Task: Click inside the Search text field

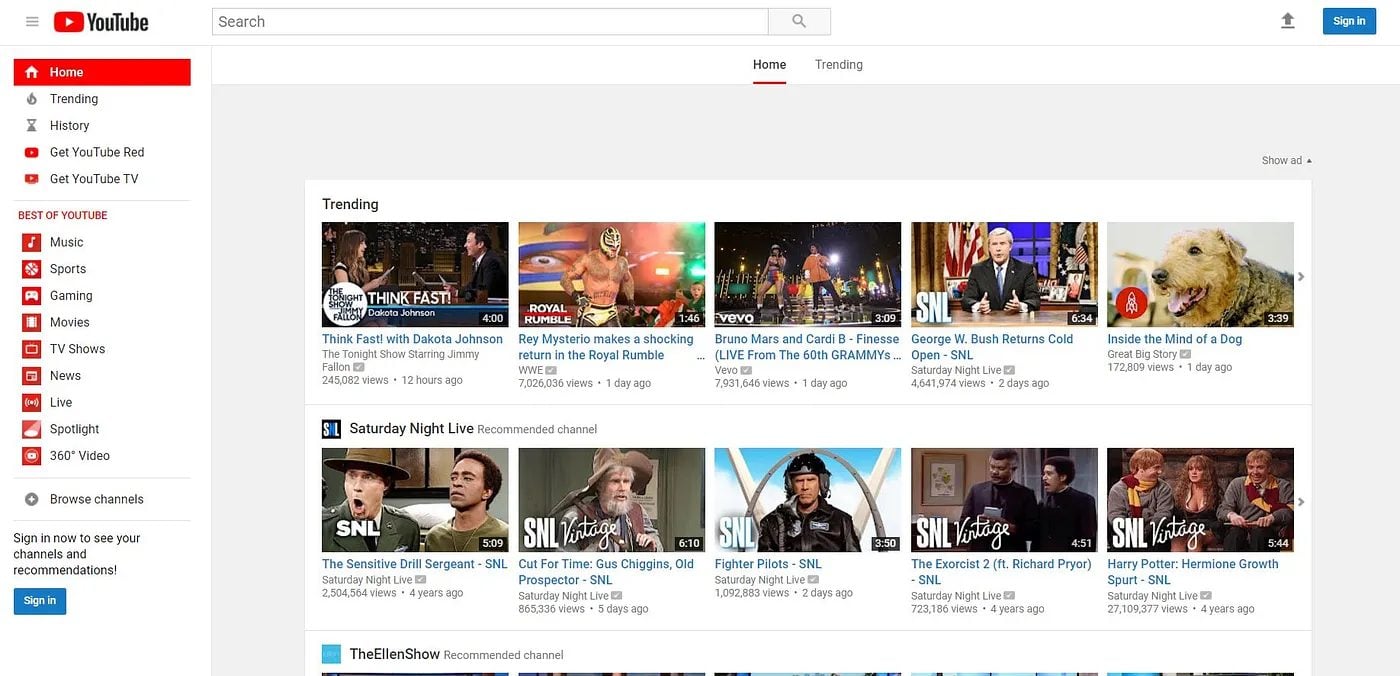Action: (490, 22)
